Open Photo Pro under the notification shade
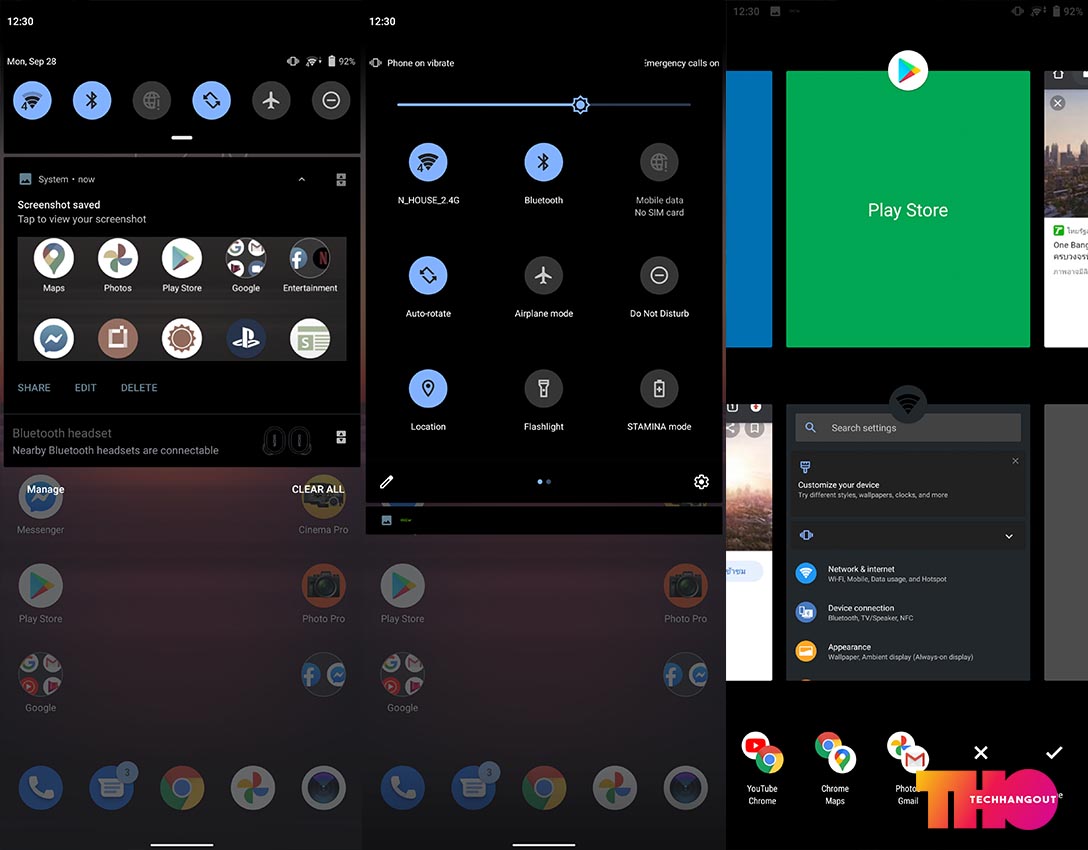The image size is (1088, 850). pos(323,594)
